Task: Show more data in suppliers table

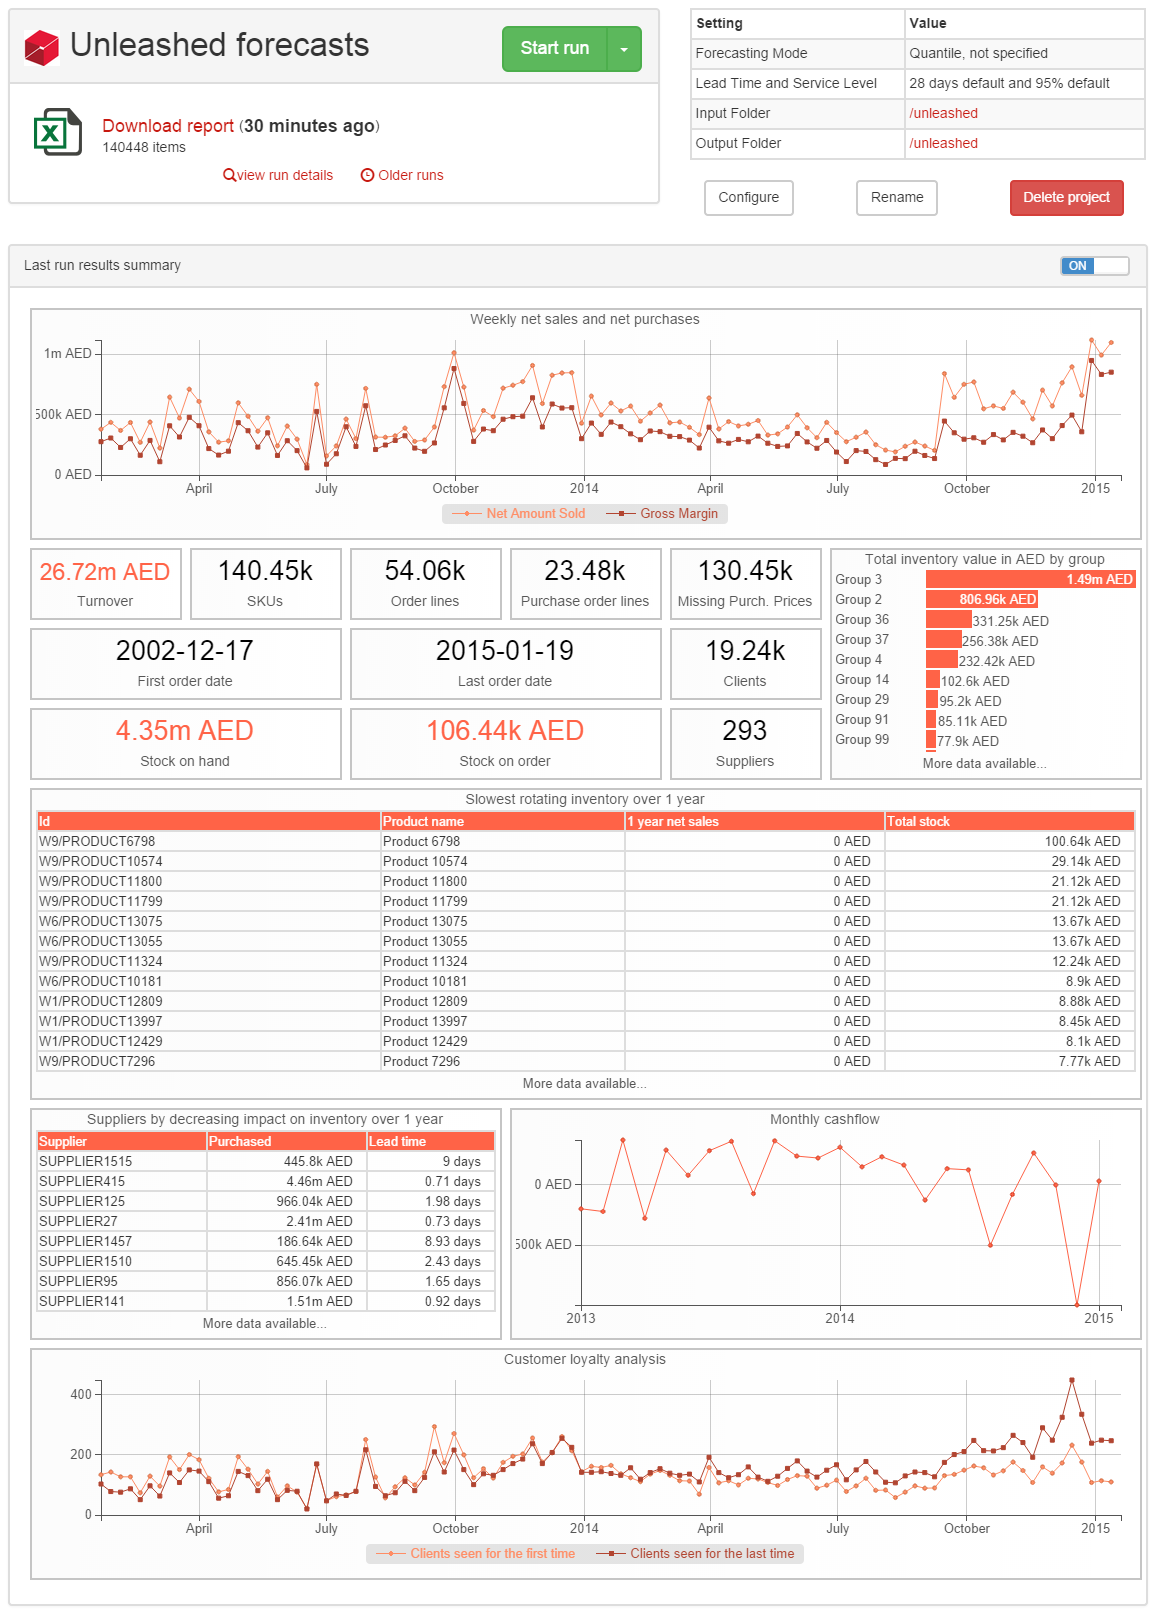Action: coord(264,1324)
